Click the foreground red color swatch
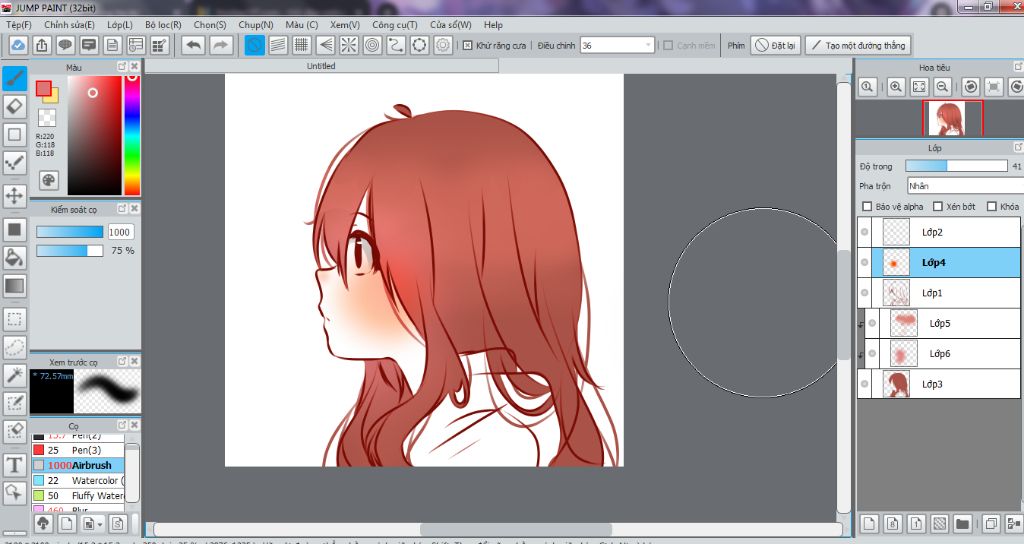Viewport: 1024px width, 544px height. pyautogui.click(x=44, y=88)
